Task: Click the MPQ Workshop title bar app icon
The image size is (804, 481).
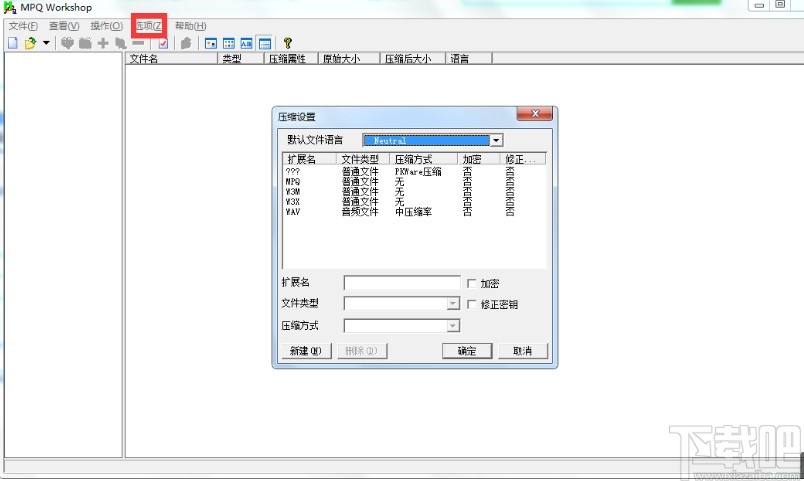Action: [10, 7]
